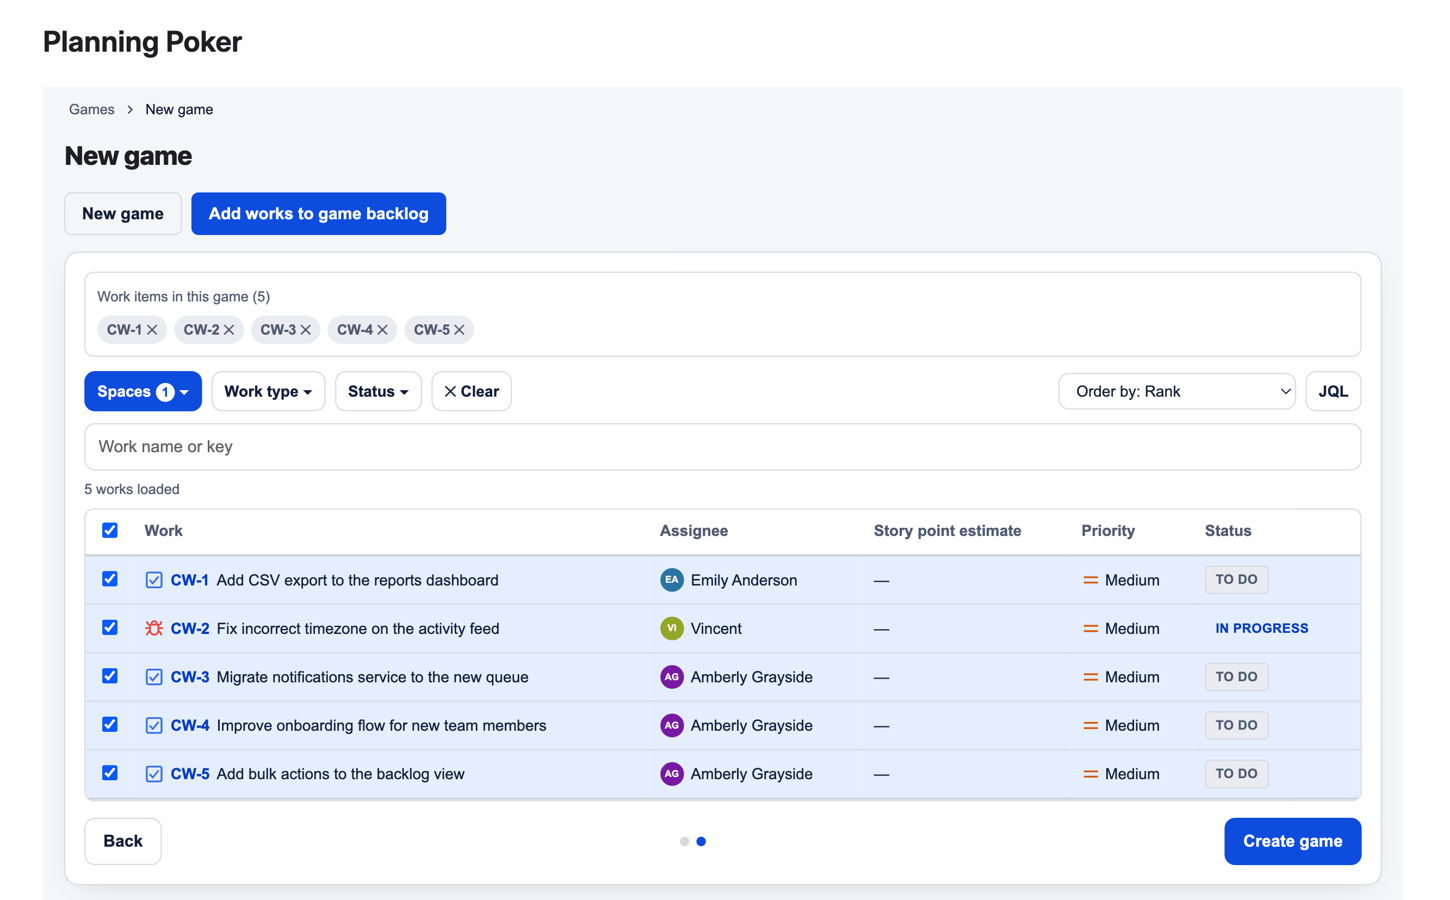Open the Order by: Rank selector
The height and width of the screenshot is (900, 1450).
(x=1177, y=392)
